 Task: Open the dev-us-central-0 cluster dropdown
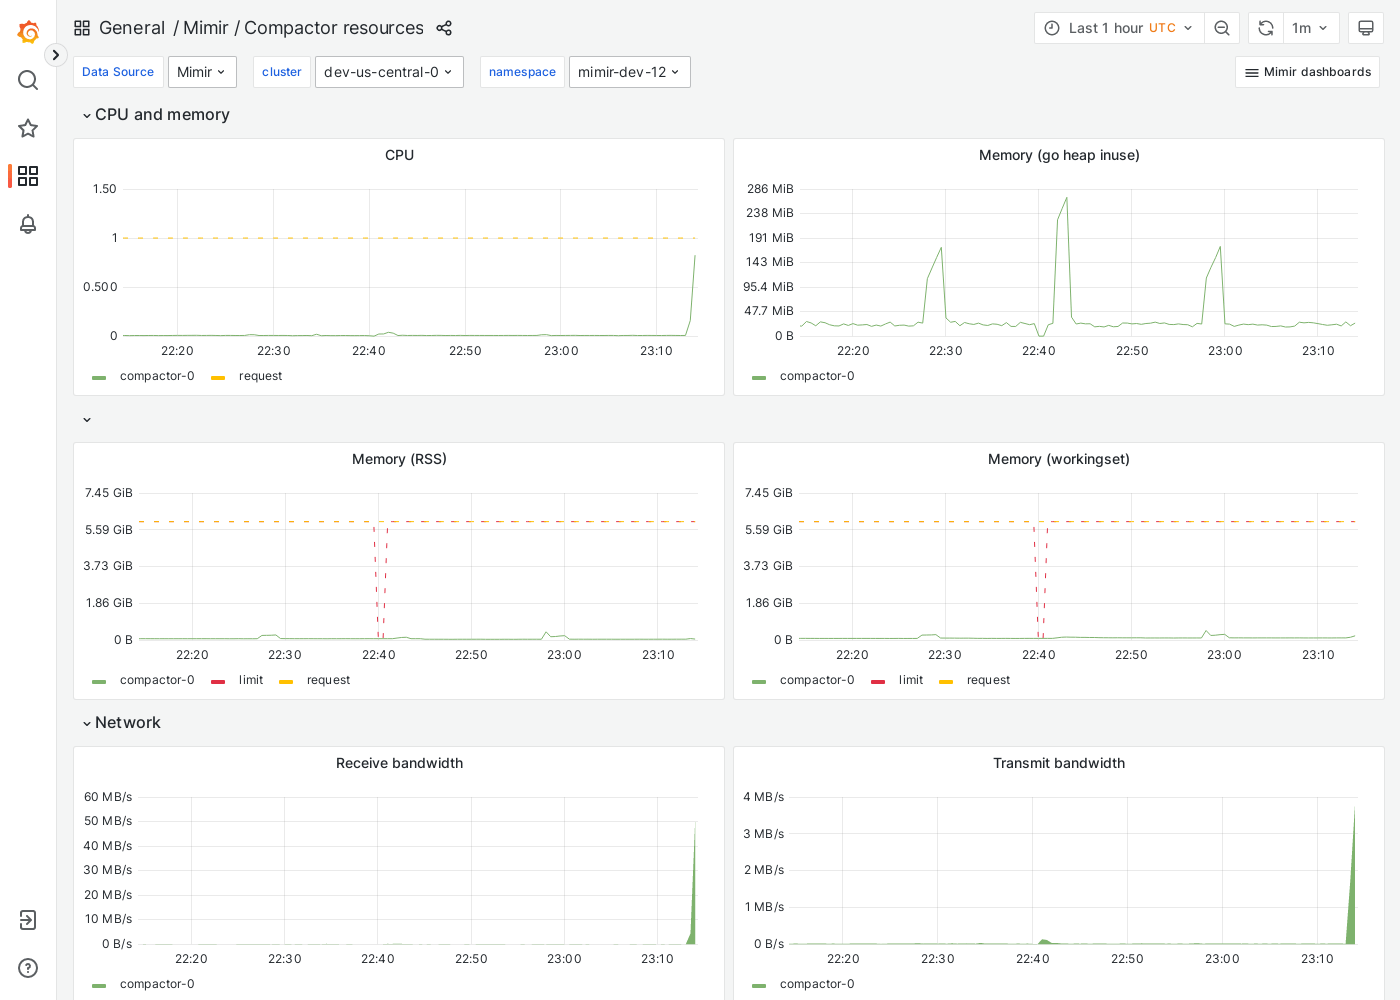coord(389,71)
